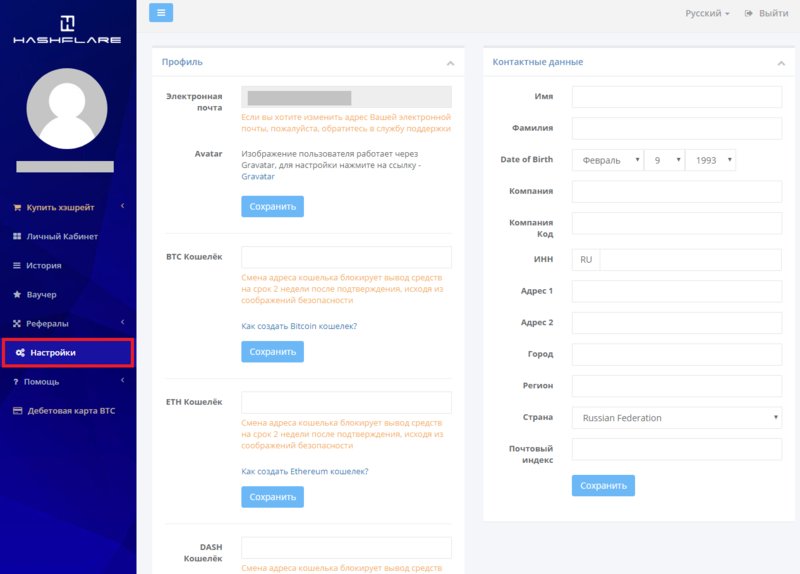
Task: Collapse the Профиль panel
Action: click(450, 63)
